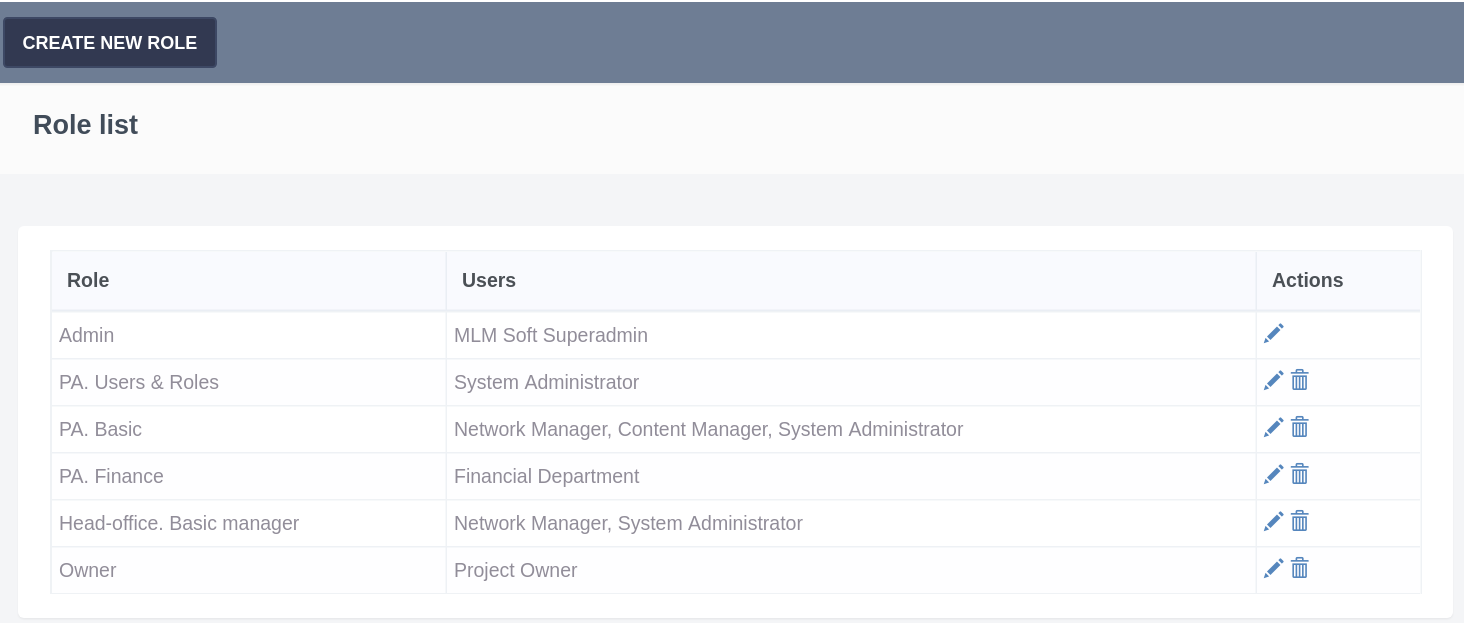Click the Role column header
The height and width of the screenshot is (623, 1464).
[88, 281]
